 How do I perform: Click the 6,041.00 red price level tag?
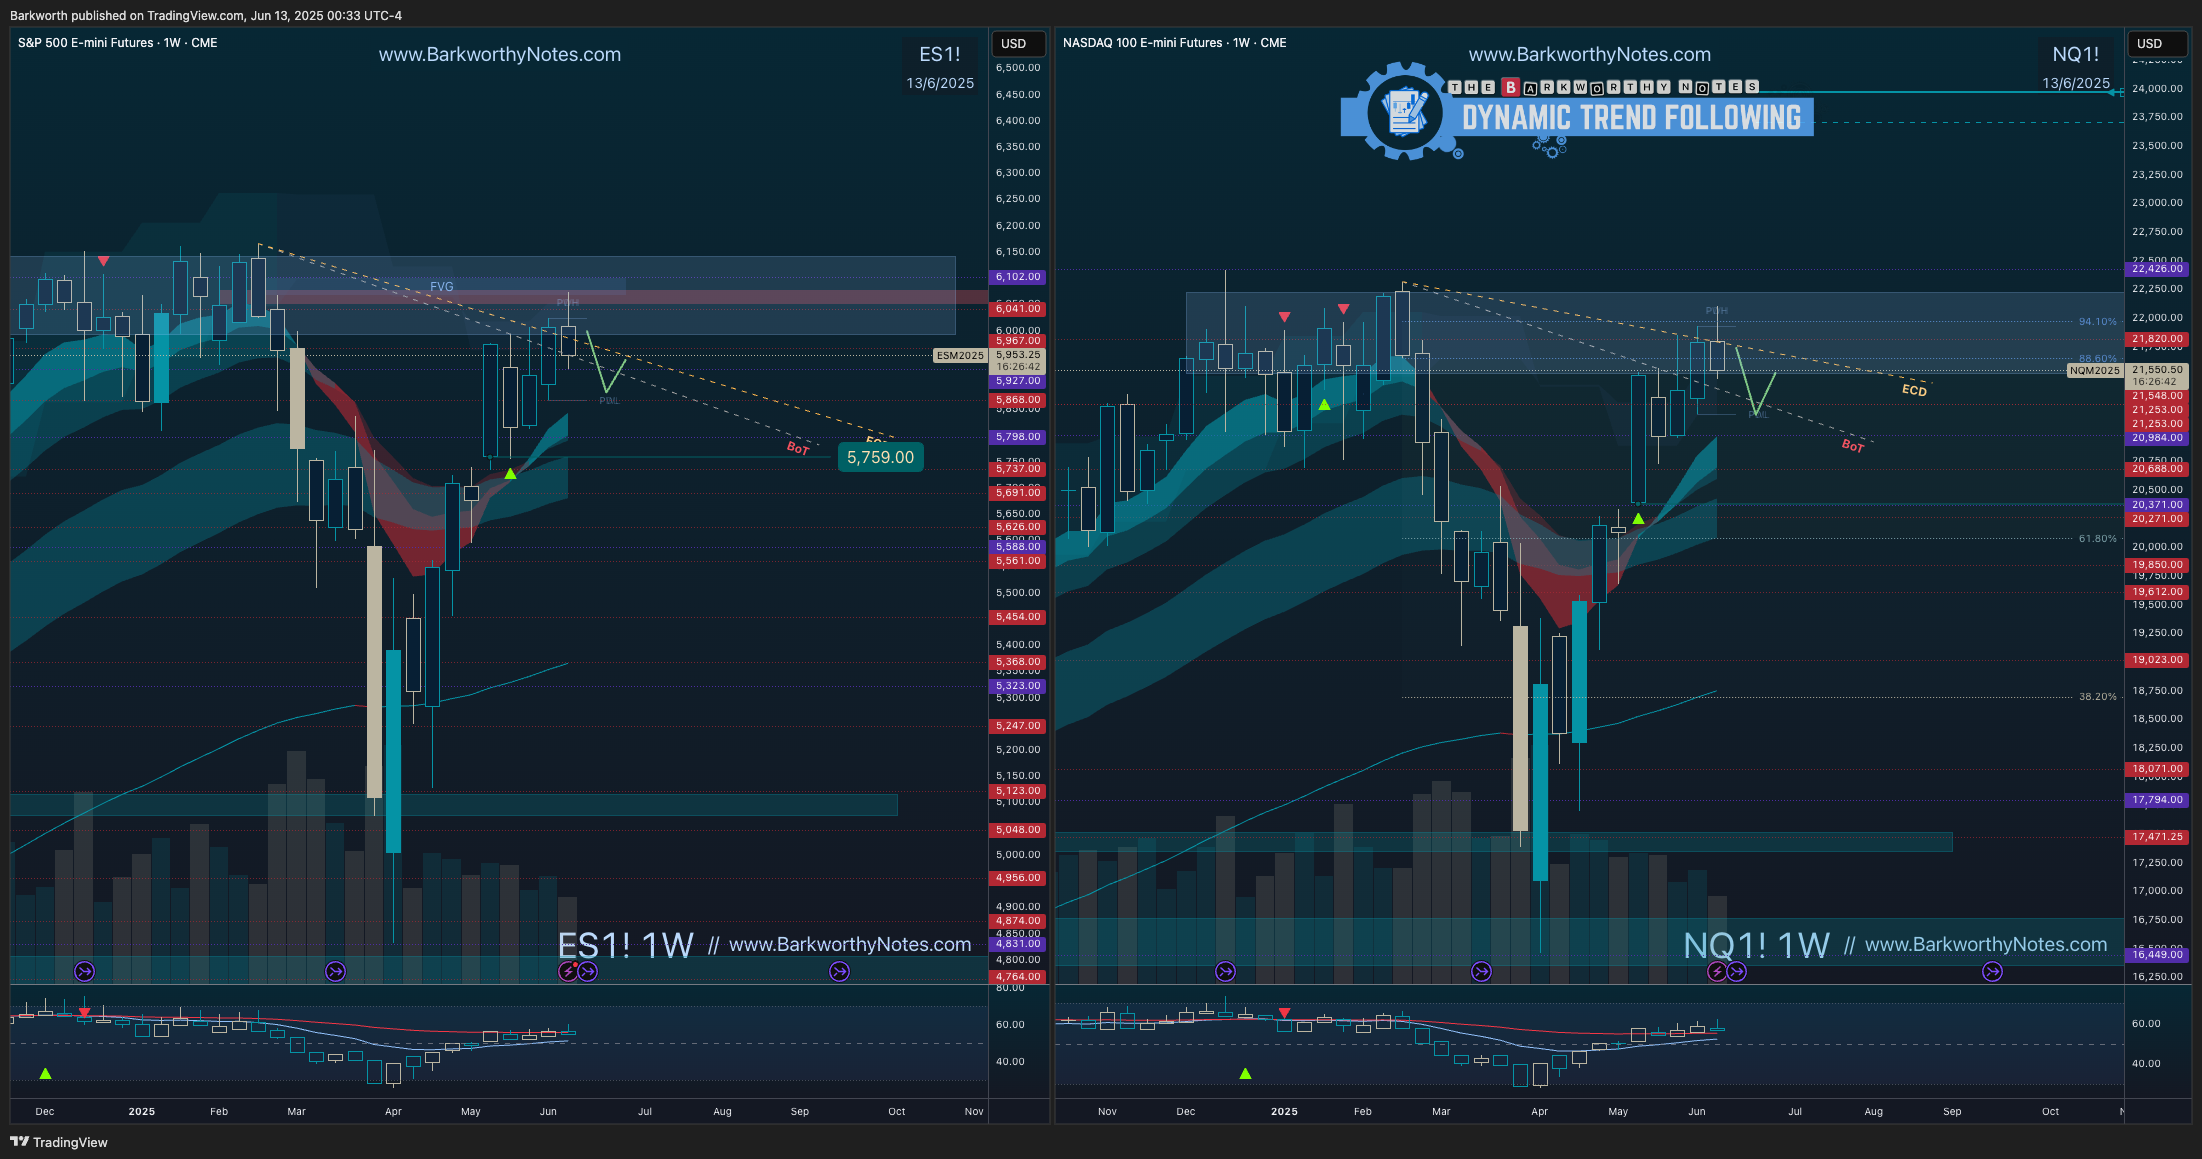1018,309
